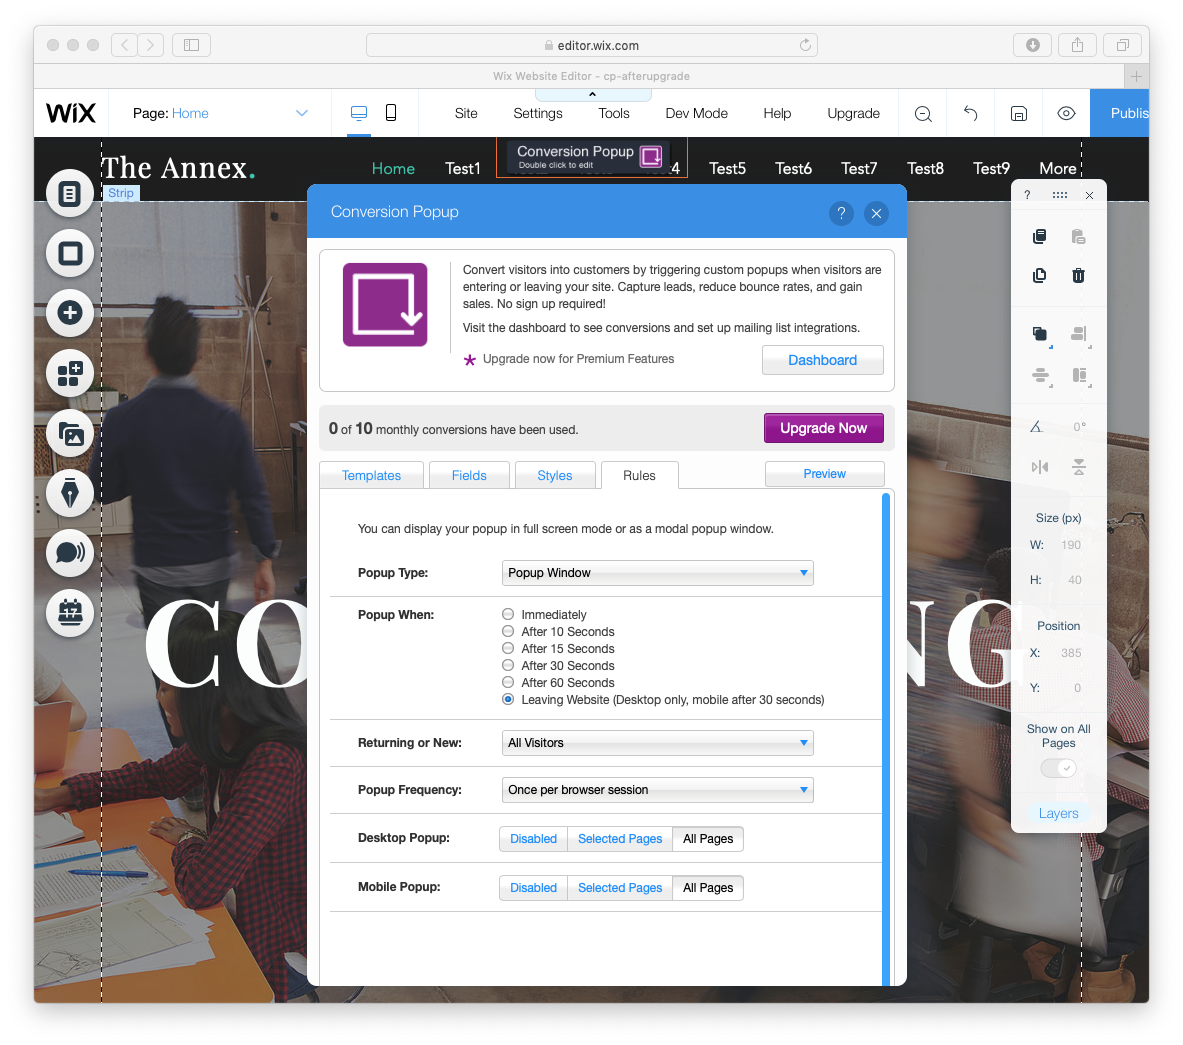Select After 10 Seconds radio option
This screenshot has height=1045, width=1183.
click(508, 632)
